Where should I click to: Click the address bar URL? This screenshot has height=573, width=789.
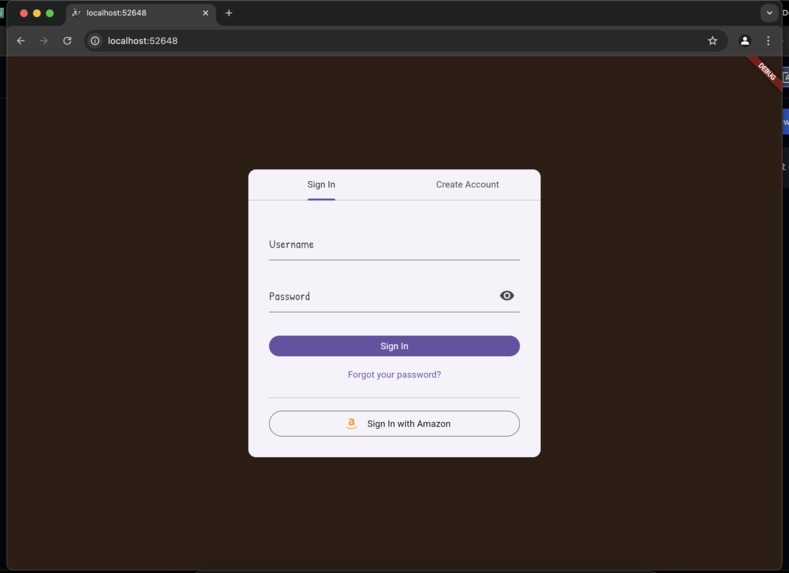[x=142, y=41]
